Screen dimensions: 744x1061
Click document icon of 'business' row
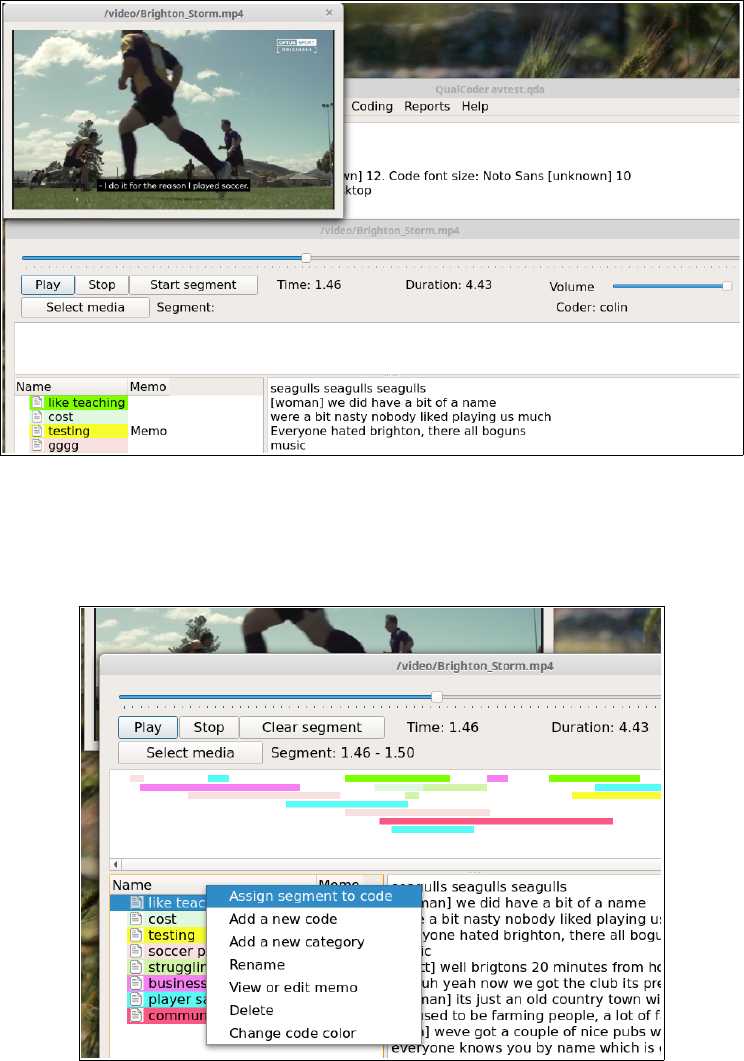pos(137,983)
